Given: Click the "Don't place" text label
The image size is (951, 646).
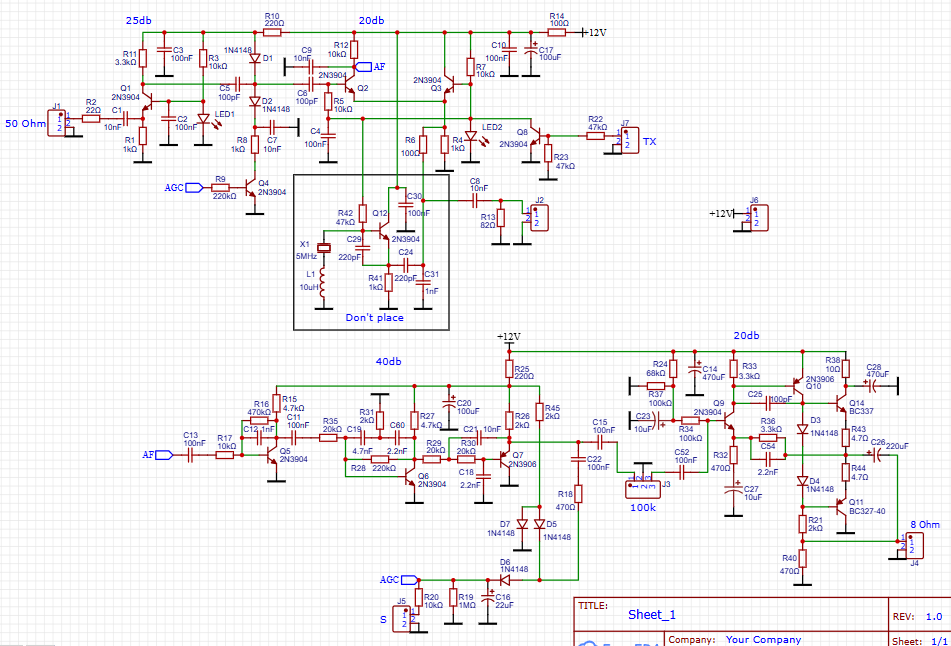Looking at the screenshot, I should (x=374, y=317).
